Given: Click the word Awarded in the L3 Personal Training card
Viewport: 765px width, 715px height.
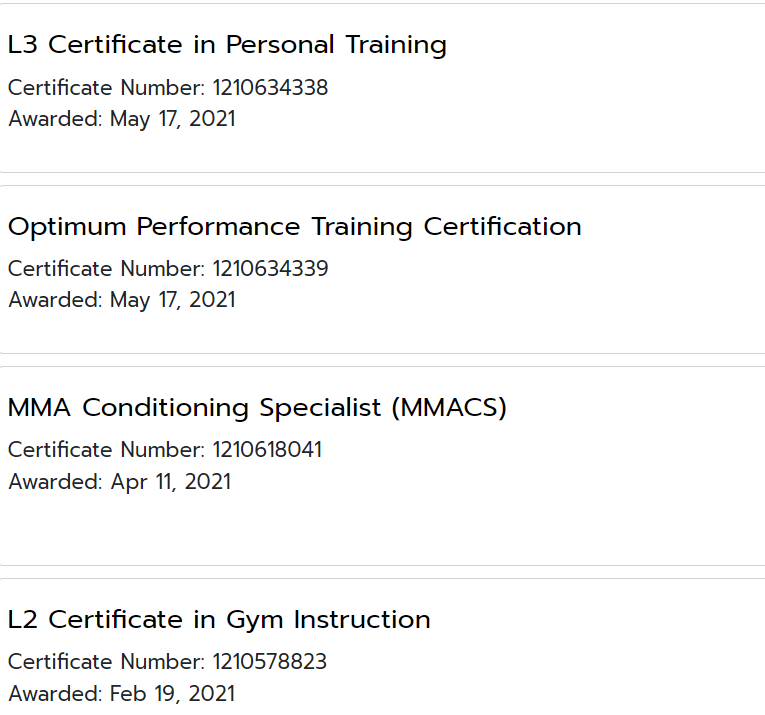Looking at the screenshot, I should coord(54,119).
